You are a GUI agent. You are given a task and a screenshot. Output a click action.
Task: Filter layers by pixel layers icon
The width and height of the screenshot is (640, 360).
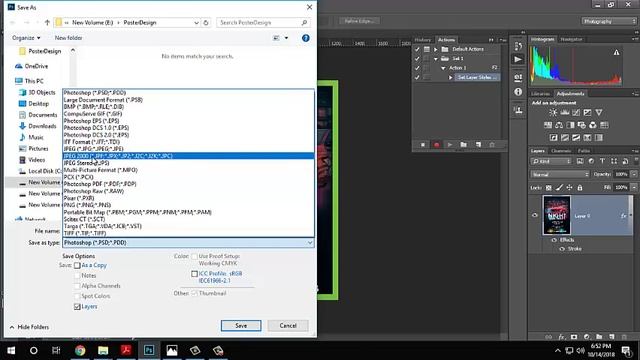[x=580, y=161]
